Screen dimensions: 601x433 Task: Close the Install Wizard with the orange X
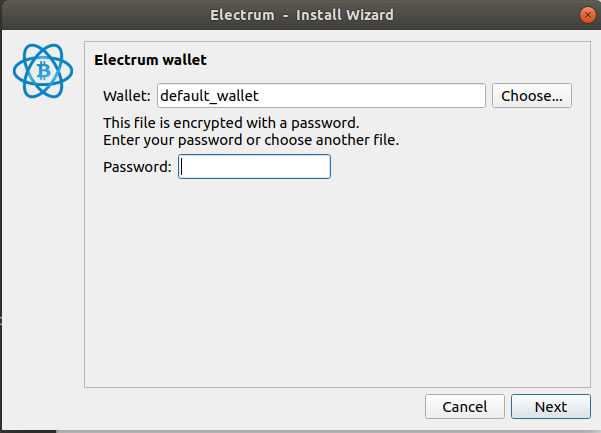pos(588,15)
